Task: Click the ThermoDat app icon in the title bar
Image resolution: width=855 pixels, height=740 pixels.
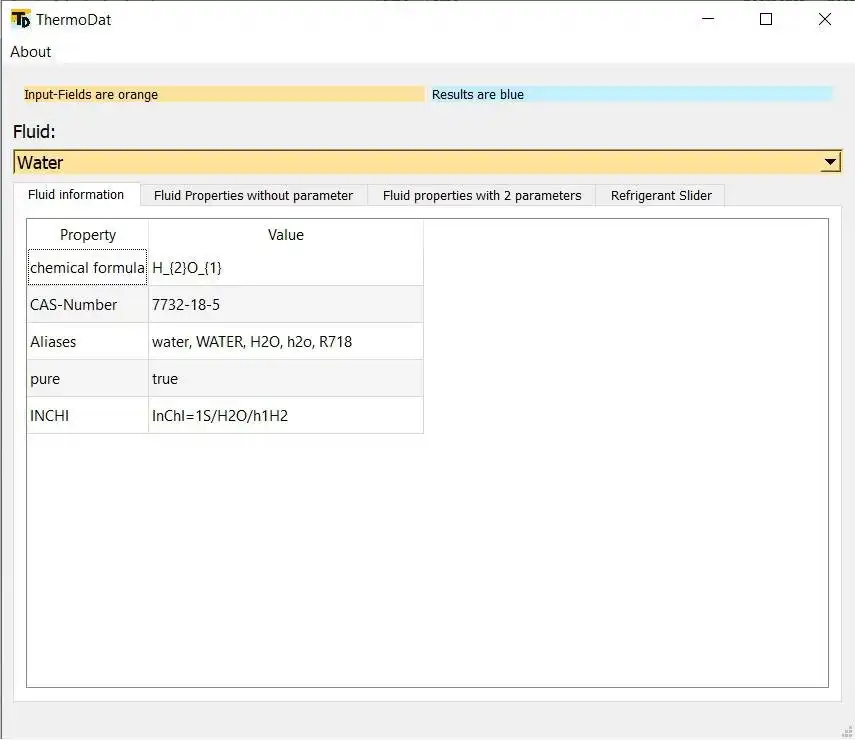Action: point(22,18)
